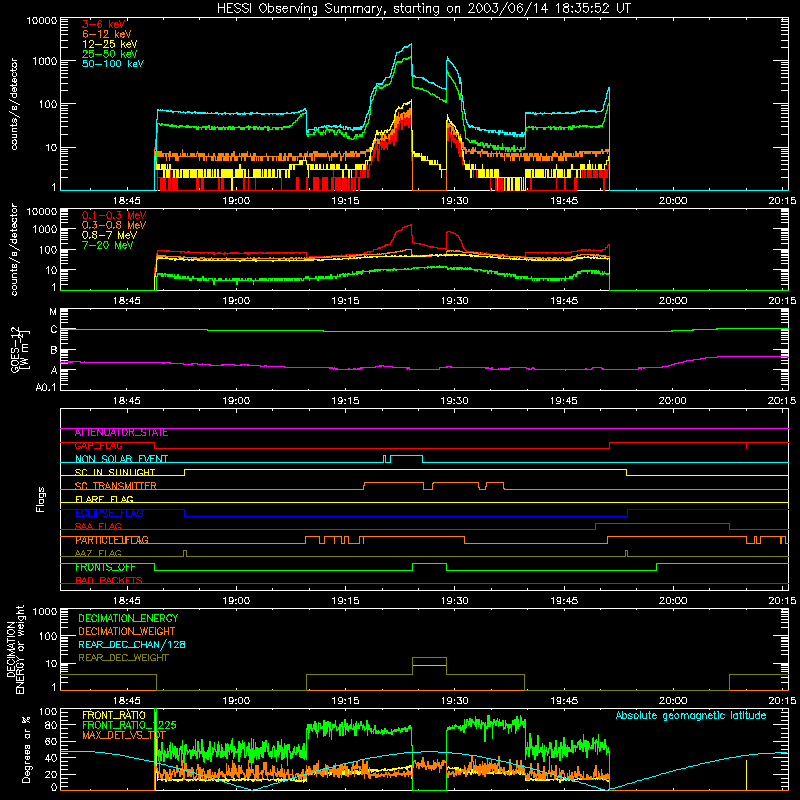This screenshot has width=800, height=800.
Task: Click the 18:45 time label under the Flags panel
Action: tap(127, 601)
